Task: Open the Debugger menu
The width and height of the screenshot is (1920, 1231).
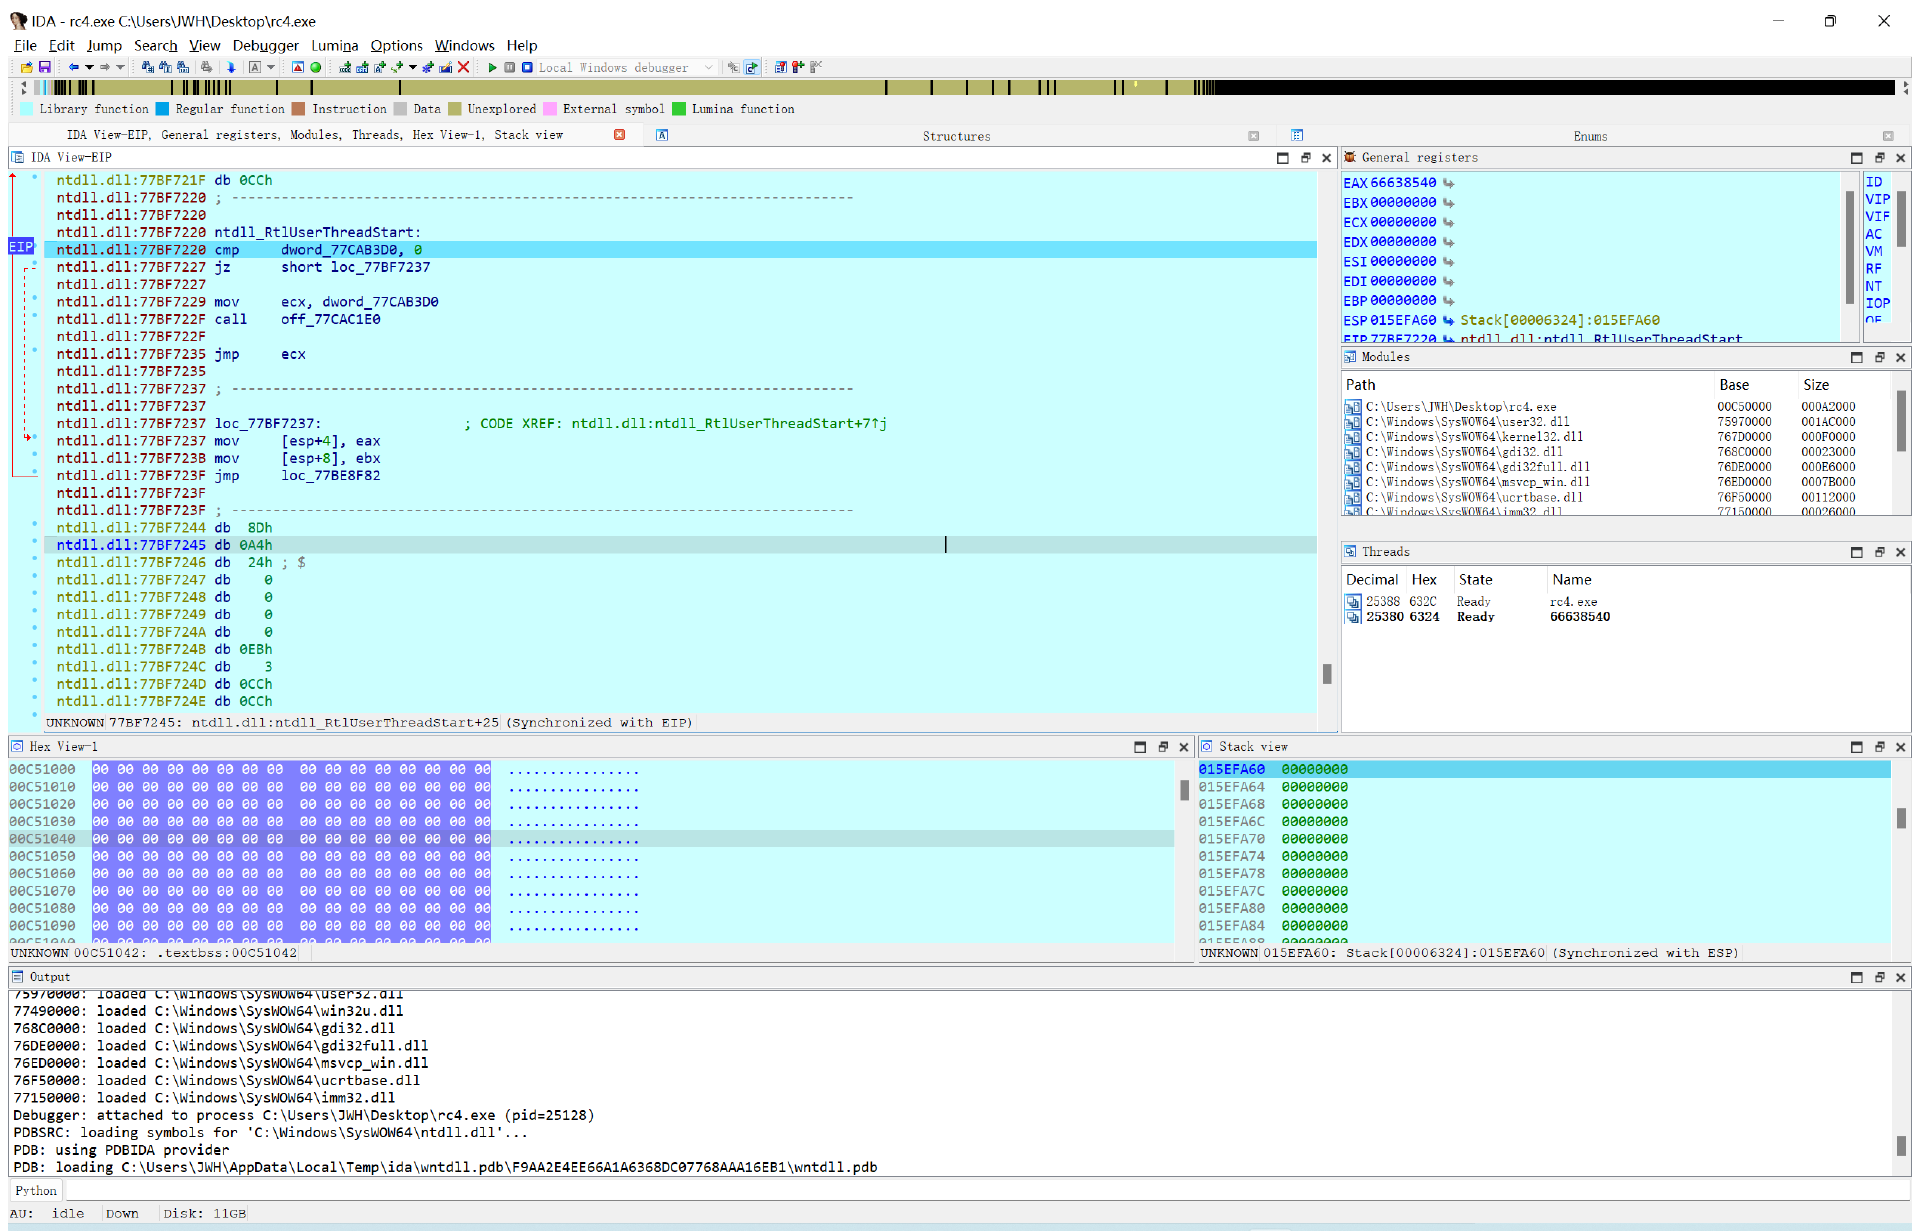Action: coord(266,45)
